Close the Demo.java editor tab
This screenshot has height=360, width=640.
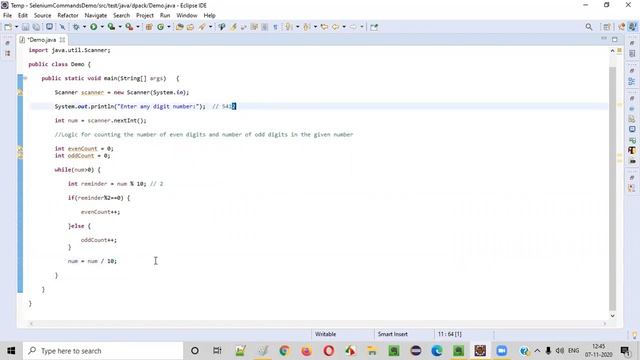62,40
